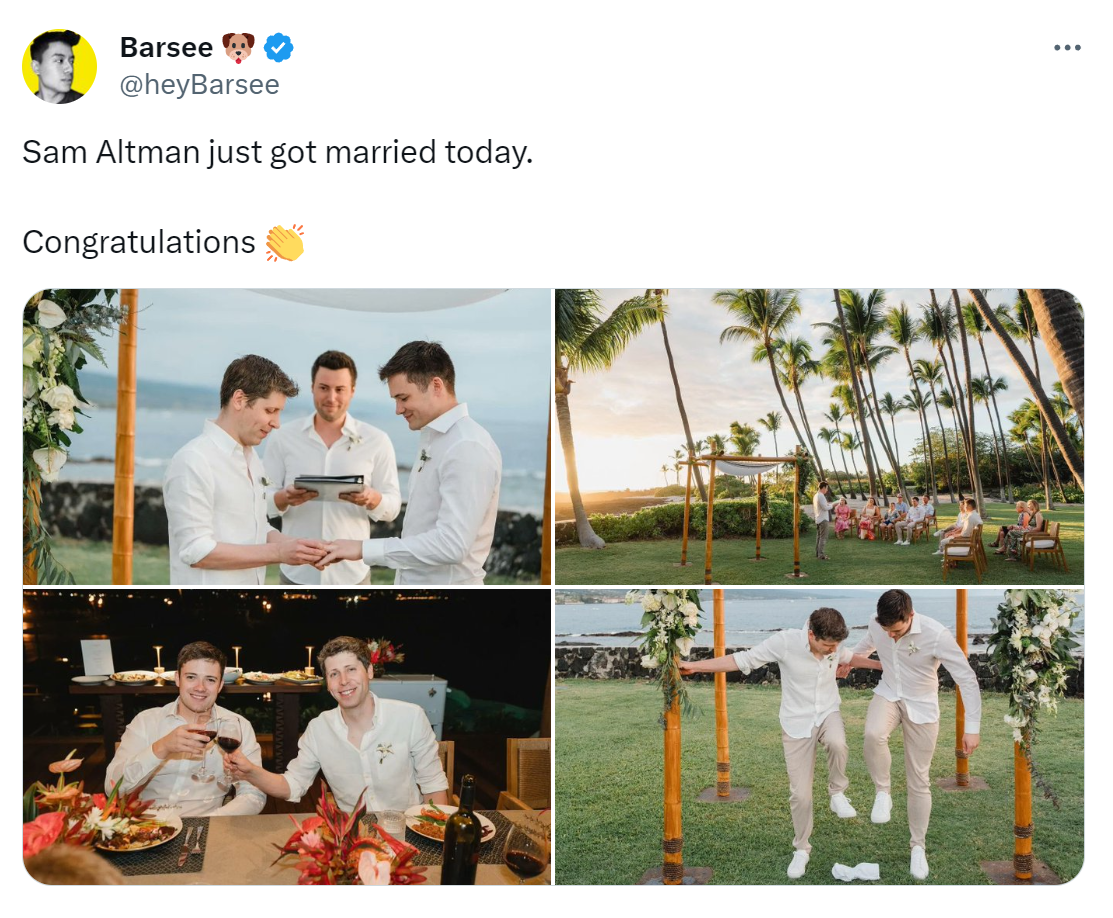The height and width of the screenshot is (918, 1113).
Task: Open the wine toast dinner photo
Action: point(287,737)
